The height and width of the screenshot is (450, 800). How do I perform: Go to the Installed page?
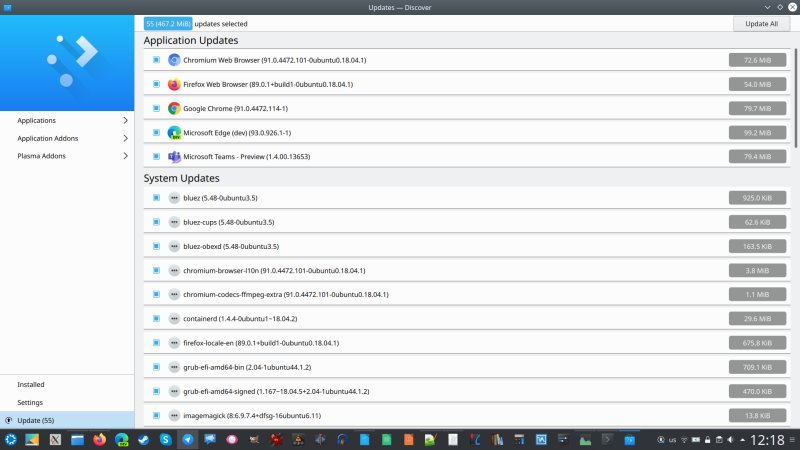67,385
